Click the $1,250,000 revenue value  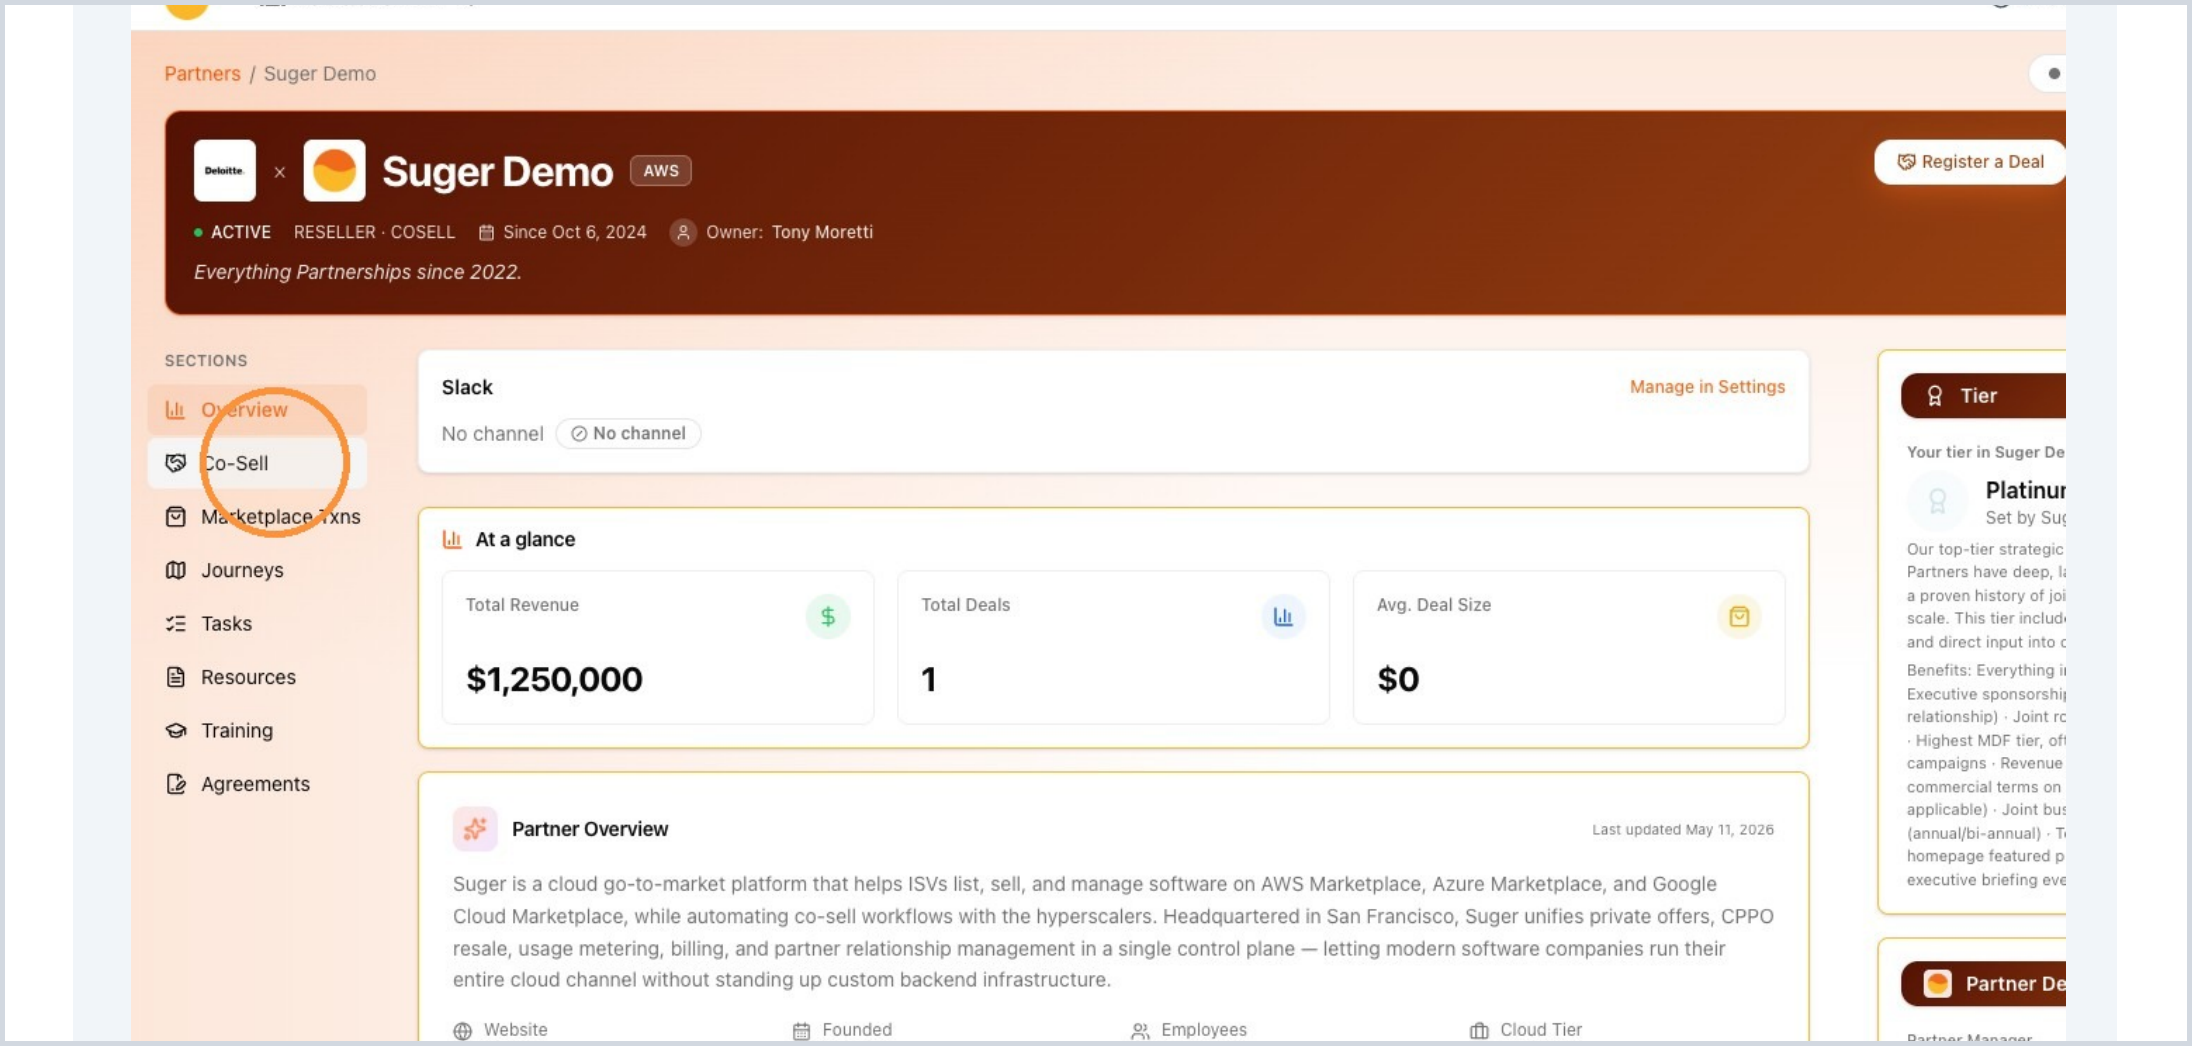[x=554, y=680]
